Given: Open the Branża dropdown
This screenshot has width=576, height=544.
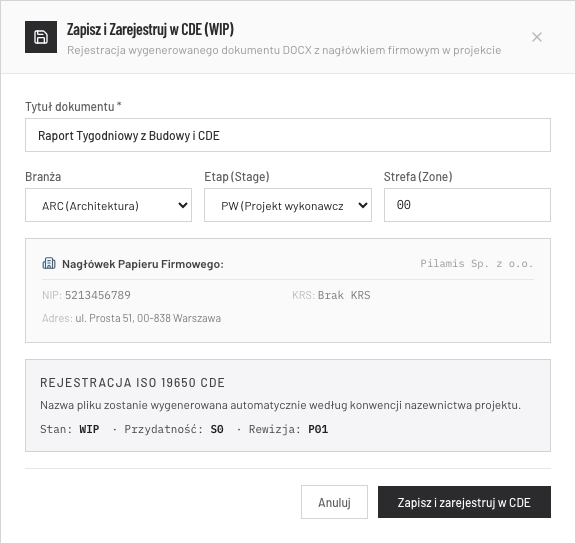Looking at the screenshot, I should (x=108, y=205).
